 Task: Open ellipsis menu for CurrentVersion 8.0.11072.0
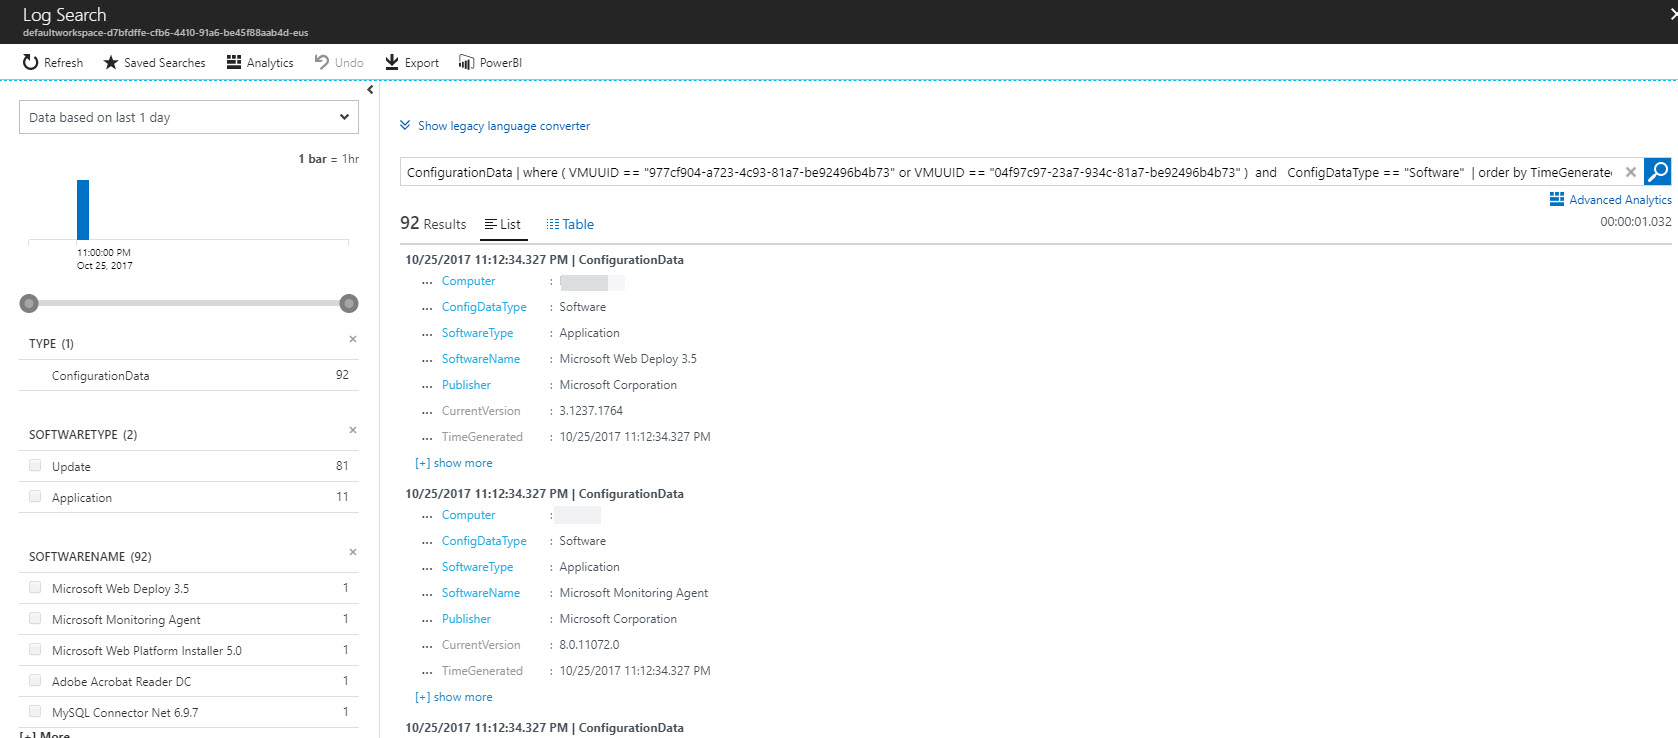click(x=427, y=646)
